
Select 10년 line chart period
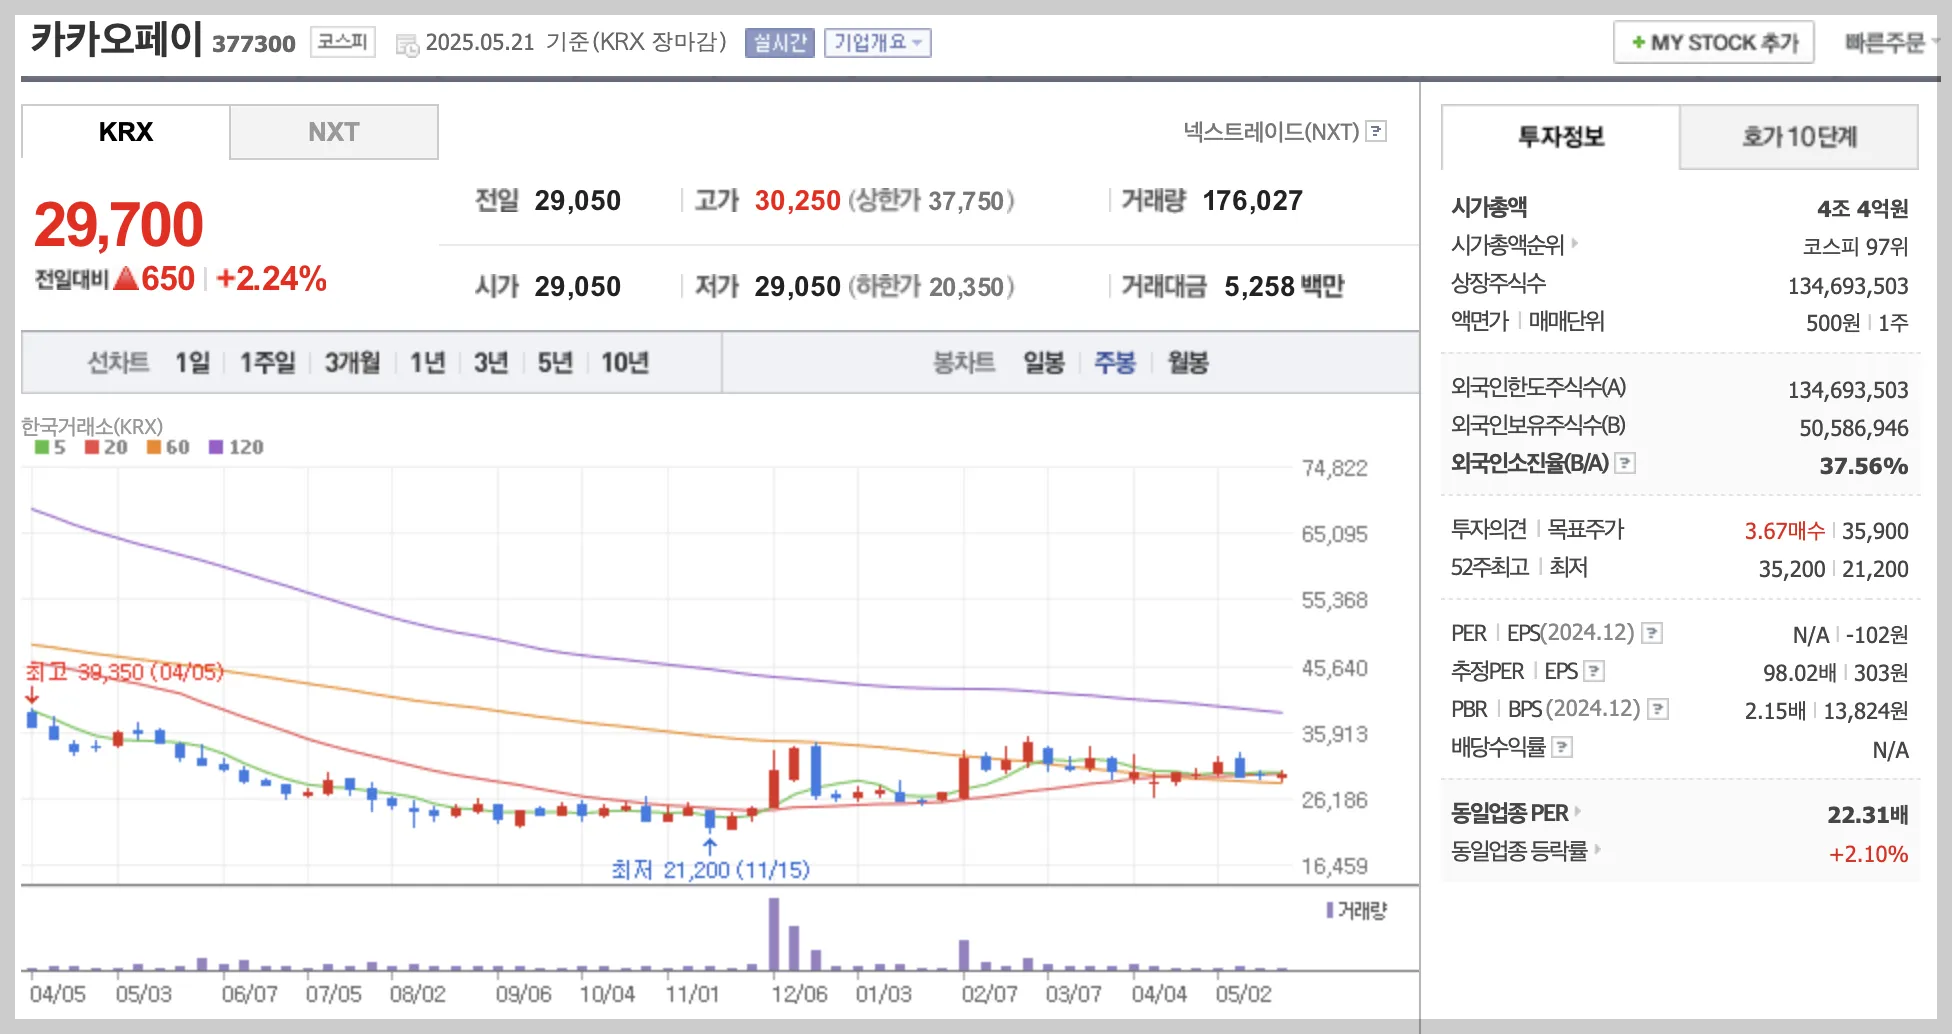click(x=625, y=362)
